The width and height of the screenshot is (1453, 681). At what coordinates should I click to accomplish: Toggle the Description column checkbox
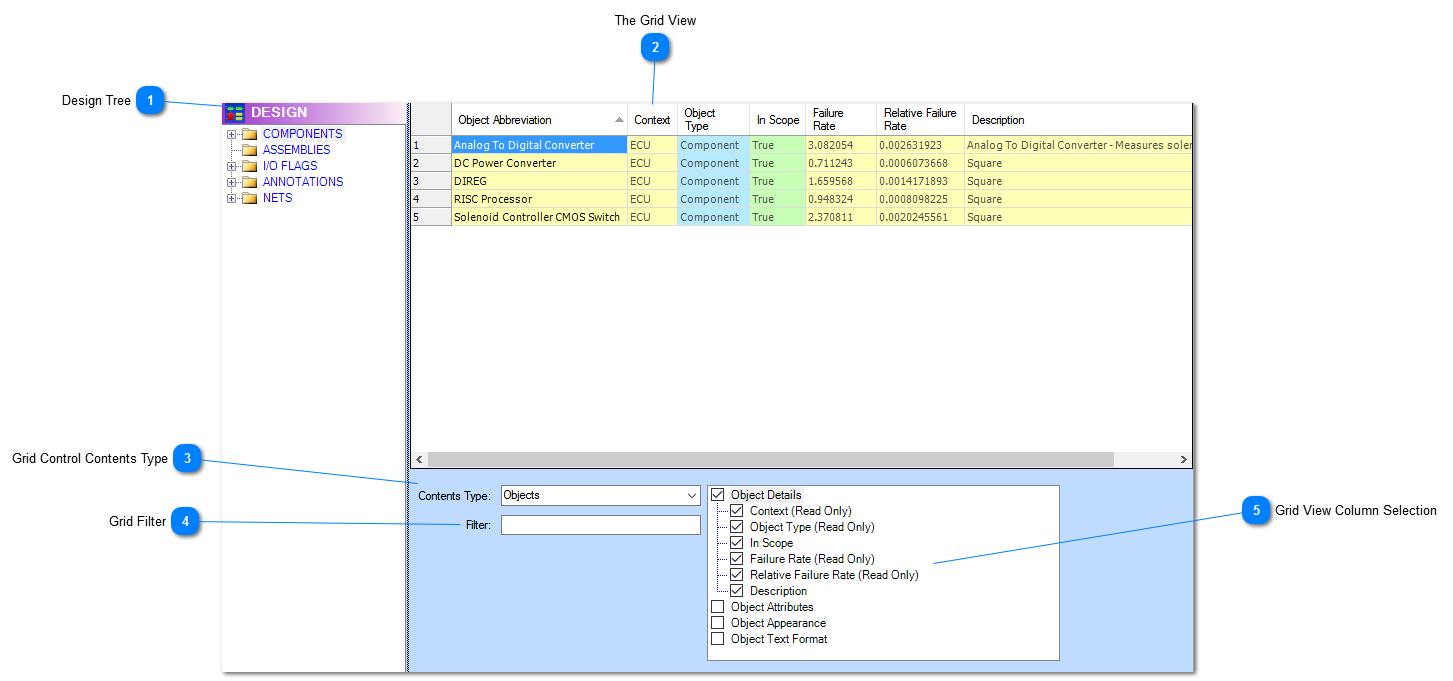(737, 591)
